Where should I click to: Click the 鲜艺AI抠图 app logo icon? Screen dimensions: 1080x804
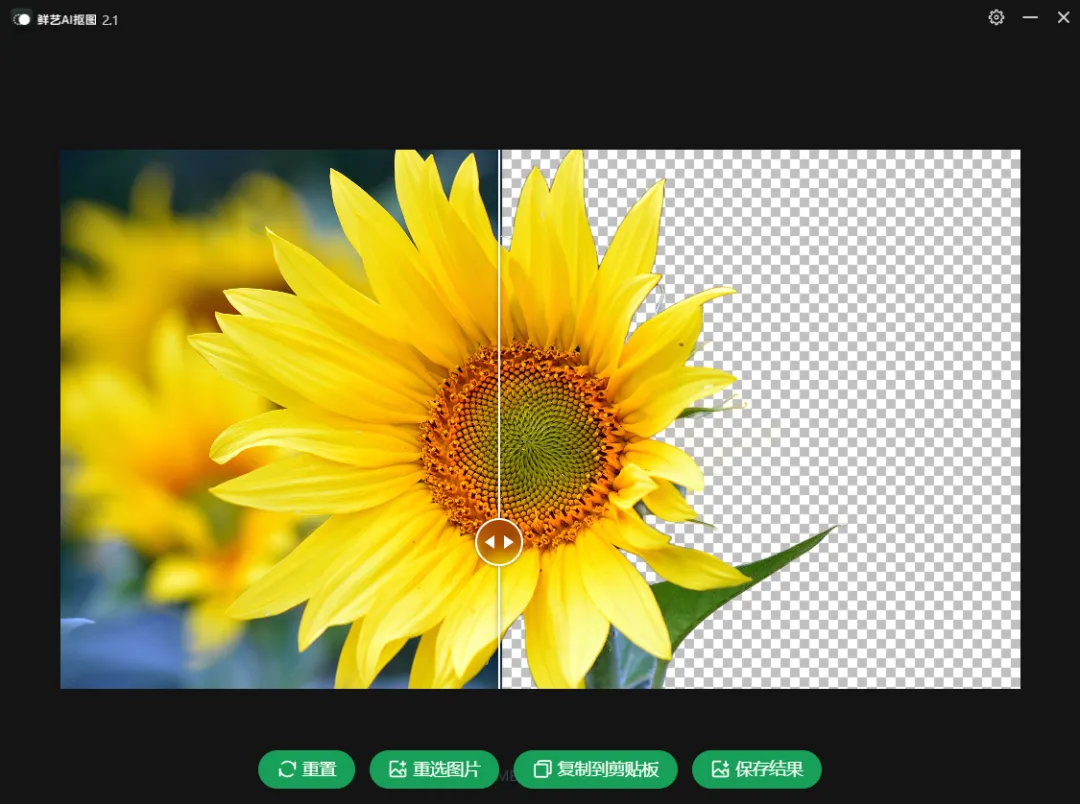coord(22,19)
